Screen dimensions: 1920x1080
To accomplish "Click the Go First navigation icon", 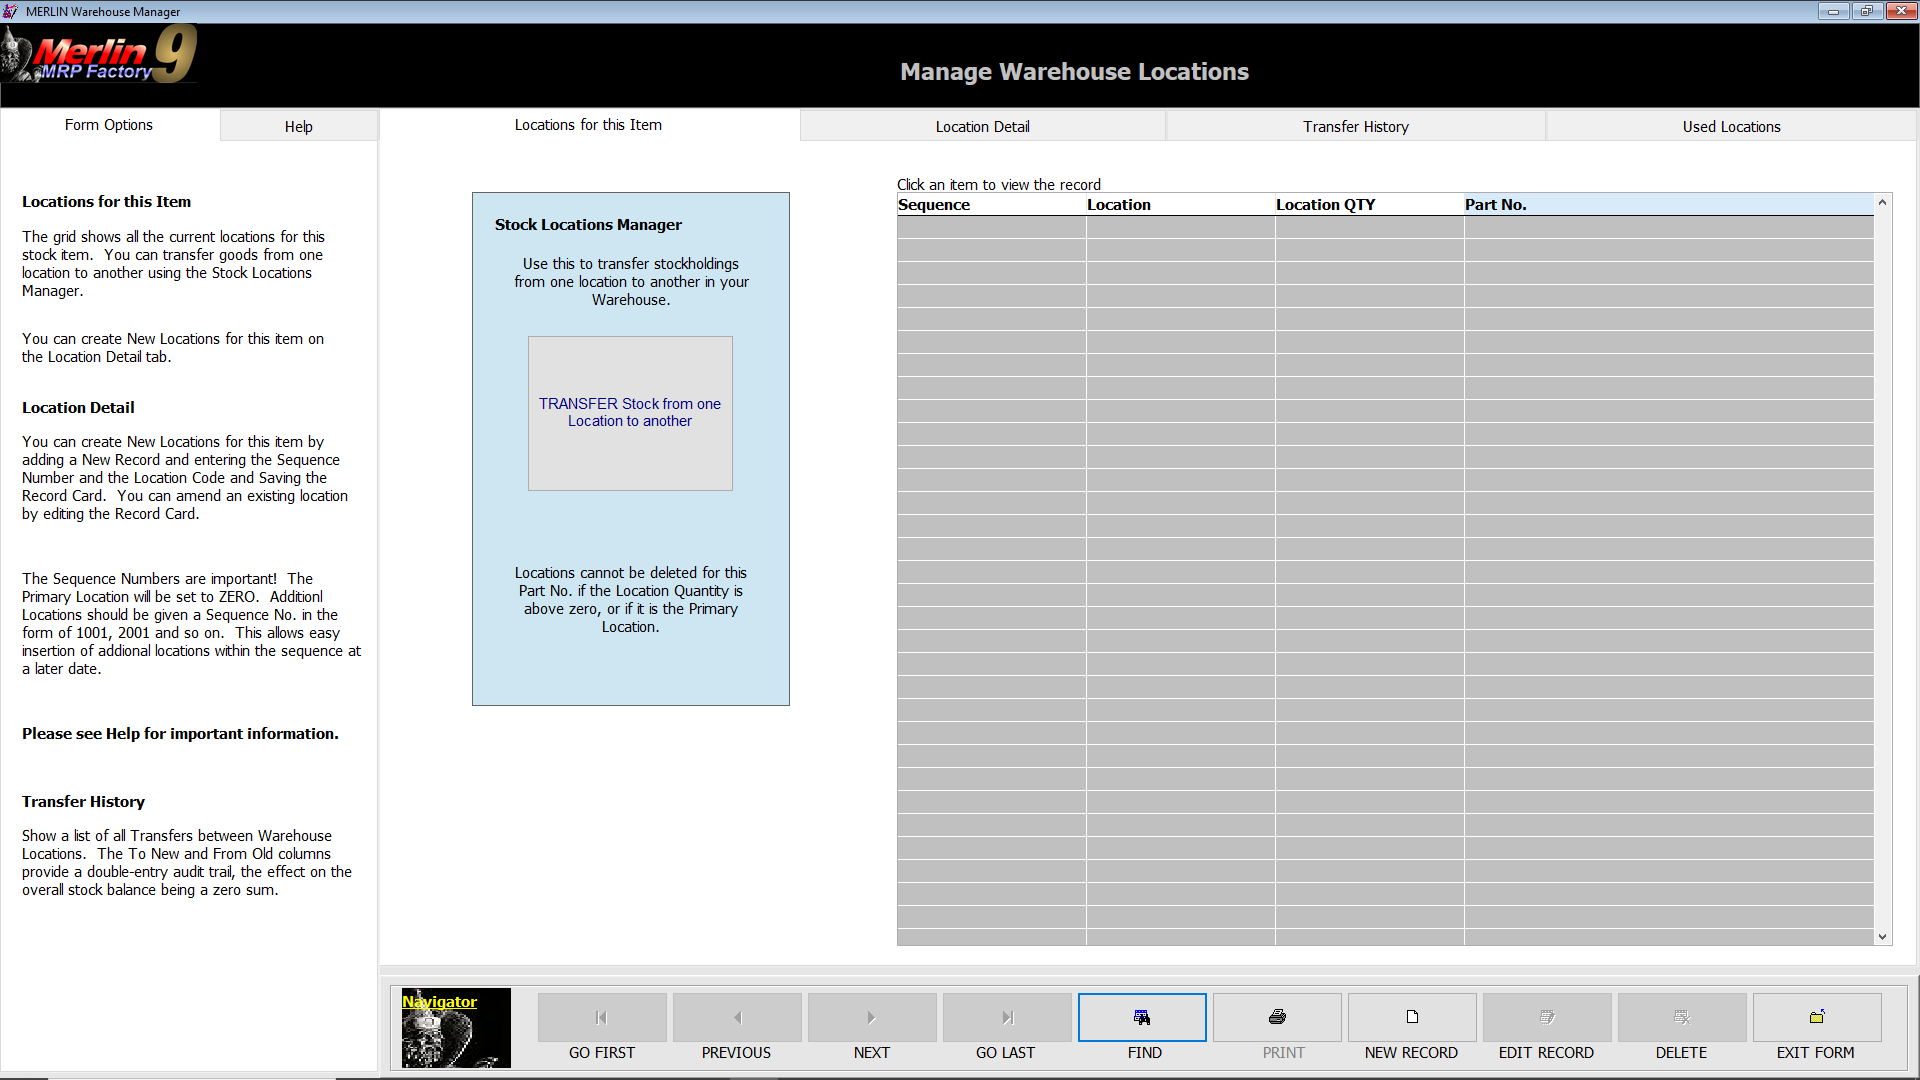I will (x=601, y=1017).
